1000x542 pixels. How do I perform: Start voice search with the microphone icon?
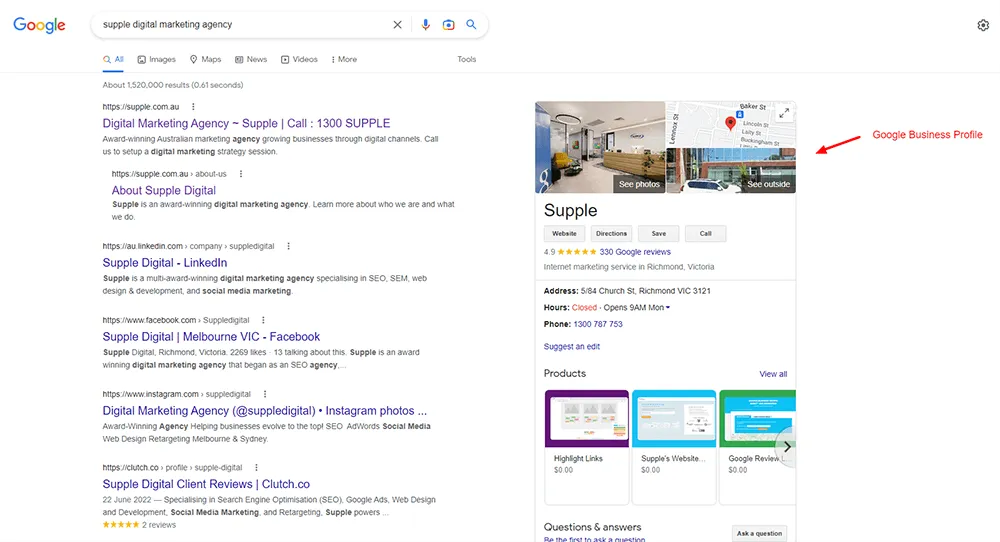(425, 25)
